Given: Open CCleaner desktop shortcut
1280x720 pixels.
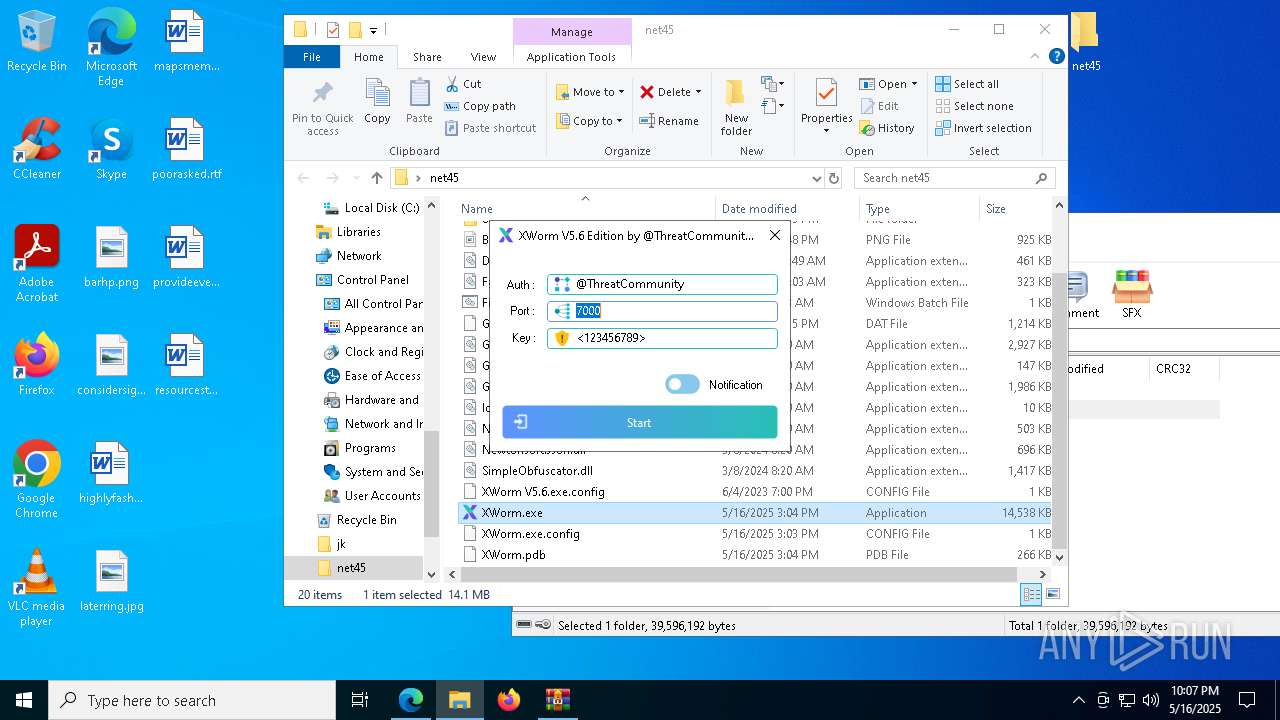Looking at the screenshot, I should [37, 149].
